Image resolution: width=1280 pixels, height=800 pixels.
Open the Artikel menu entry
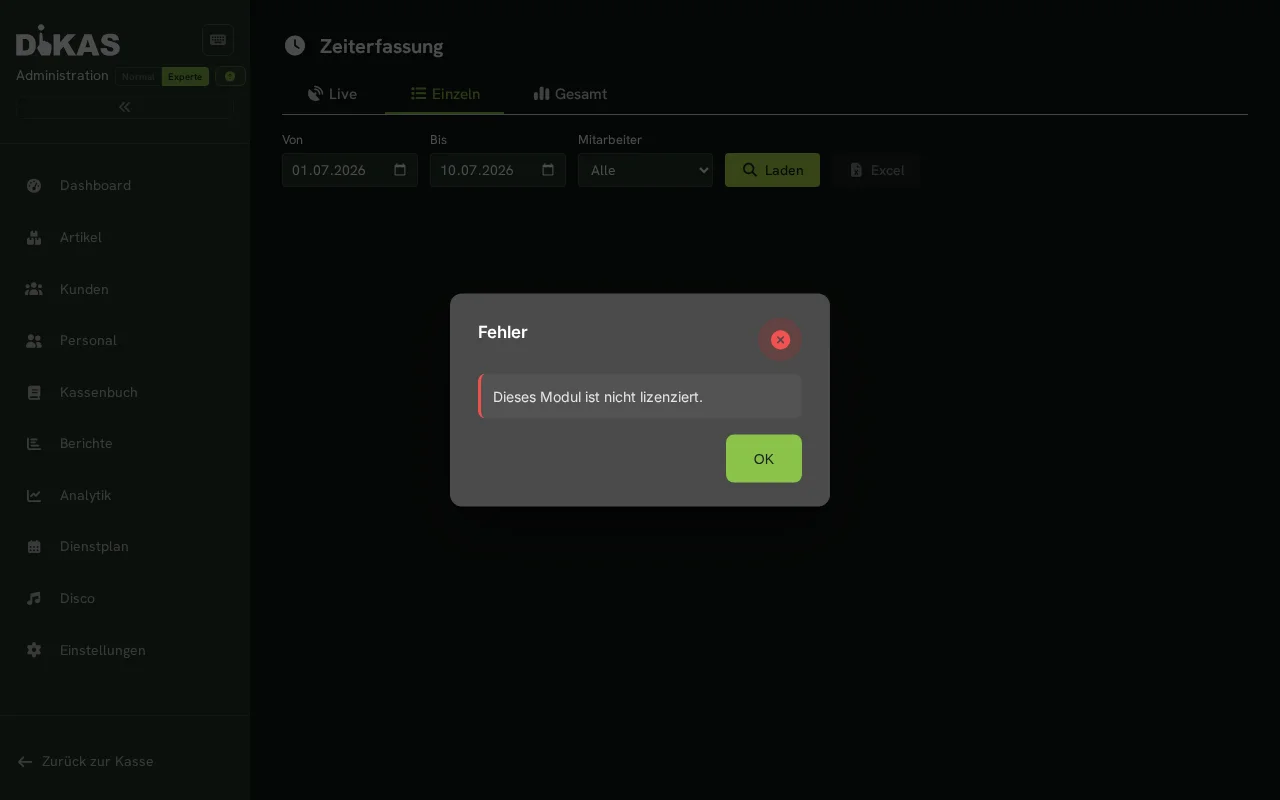pyautogui.click(x=125, y=238)
